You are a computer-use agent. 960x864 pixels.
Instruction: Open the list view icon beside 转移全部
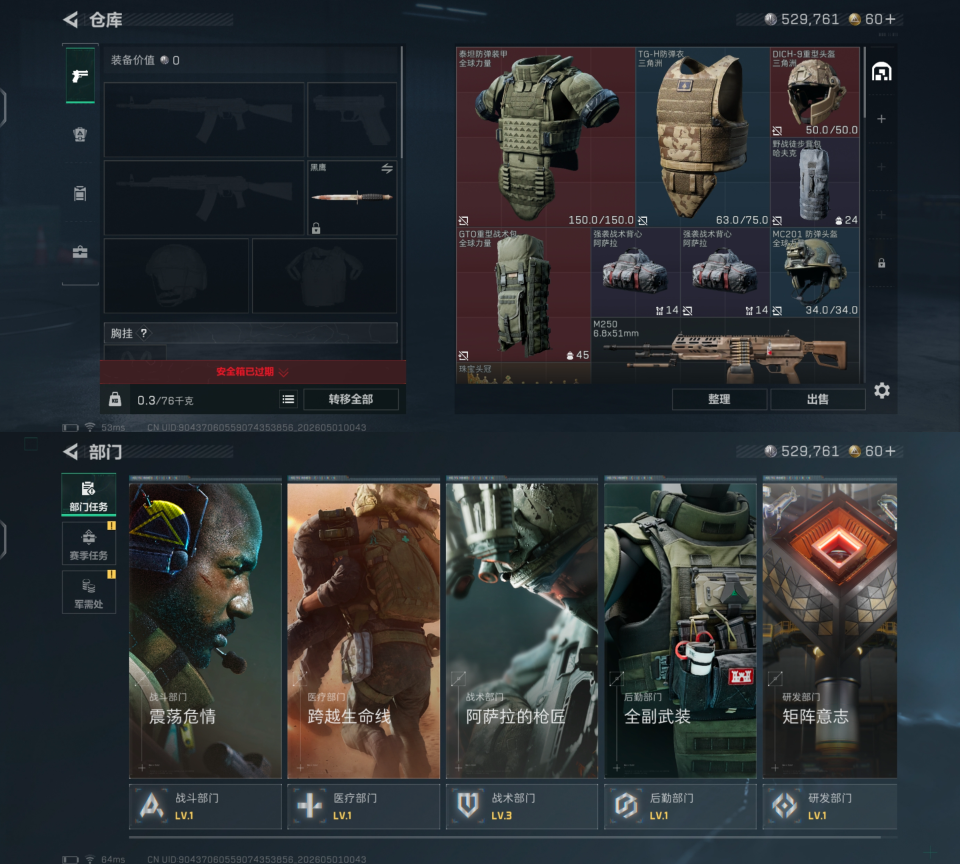click(x=288, y=399)
